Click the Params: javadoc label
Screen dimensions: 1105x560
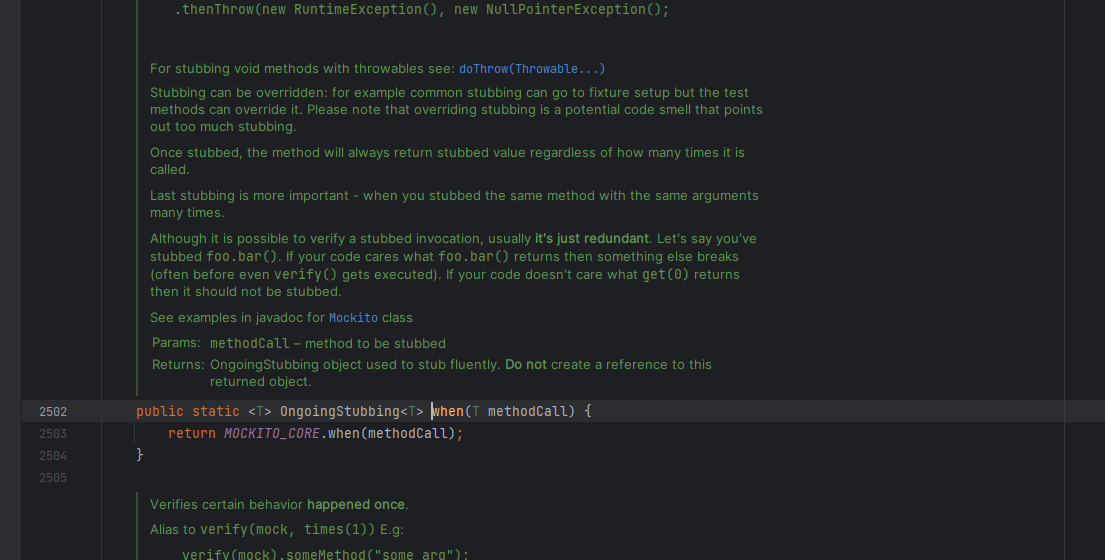tap(176, 343)
